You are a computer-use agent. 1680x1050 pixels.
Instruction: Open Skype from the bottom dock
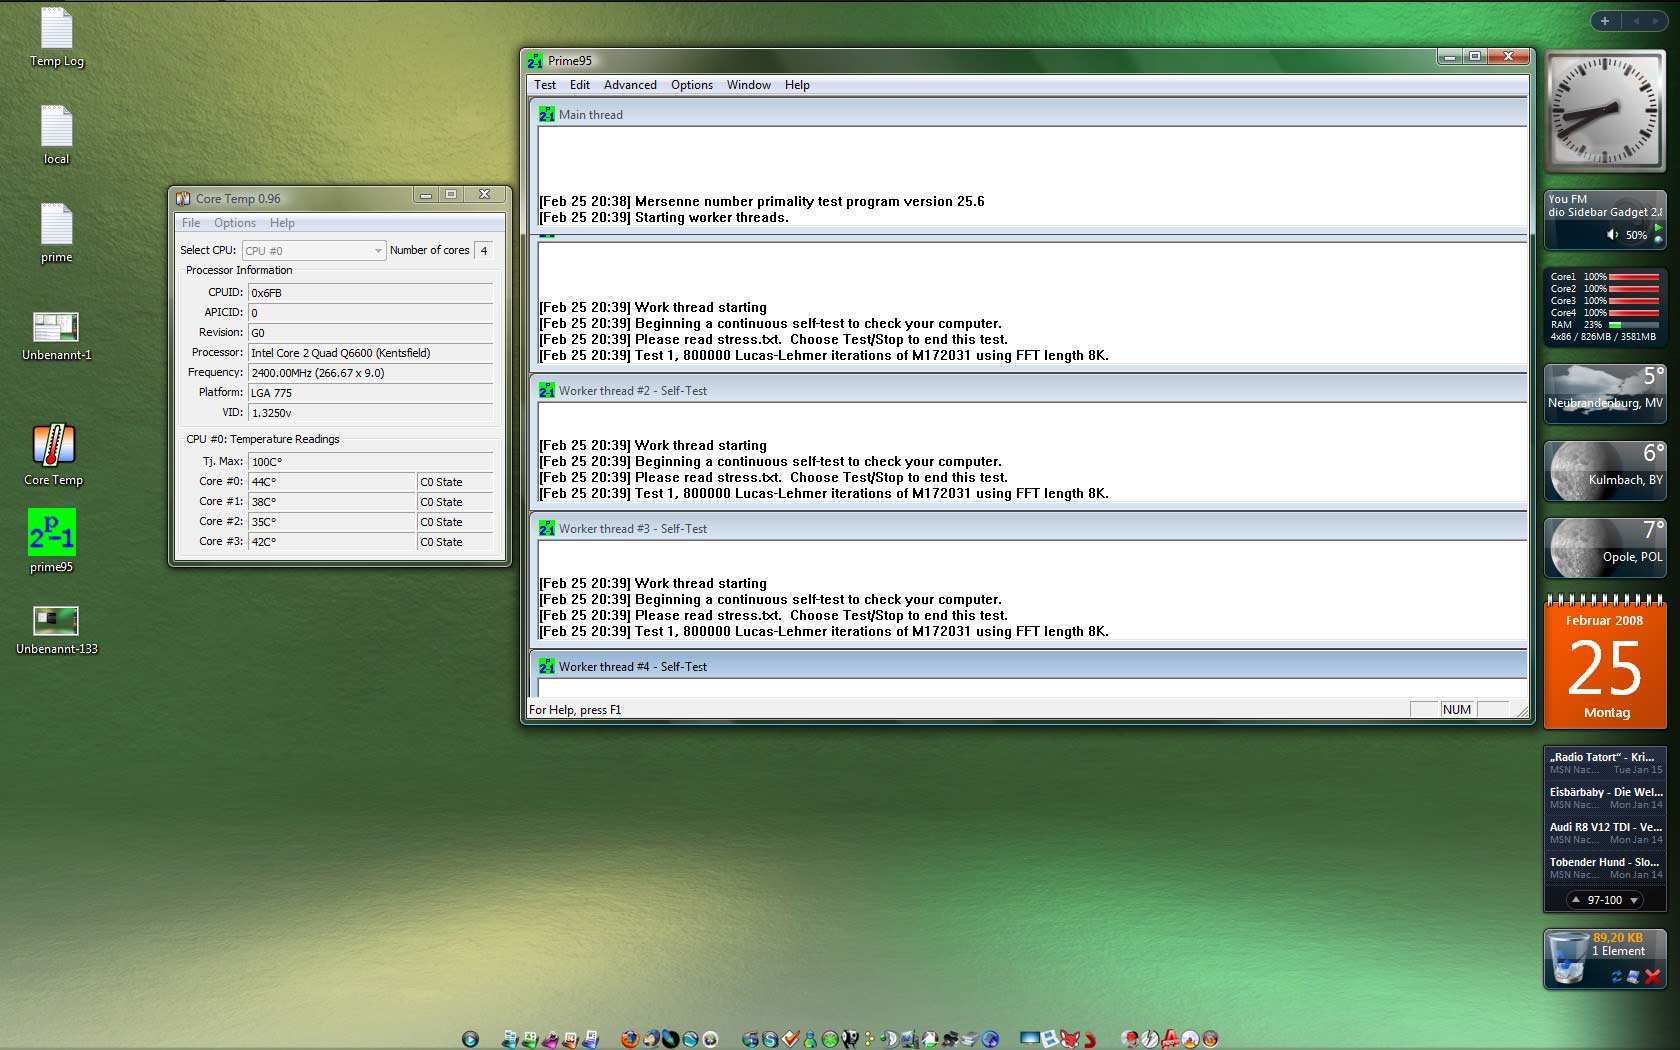[770, 1039]
